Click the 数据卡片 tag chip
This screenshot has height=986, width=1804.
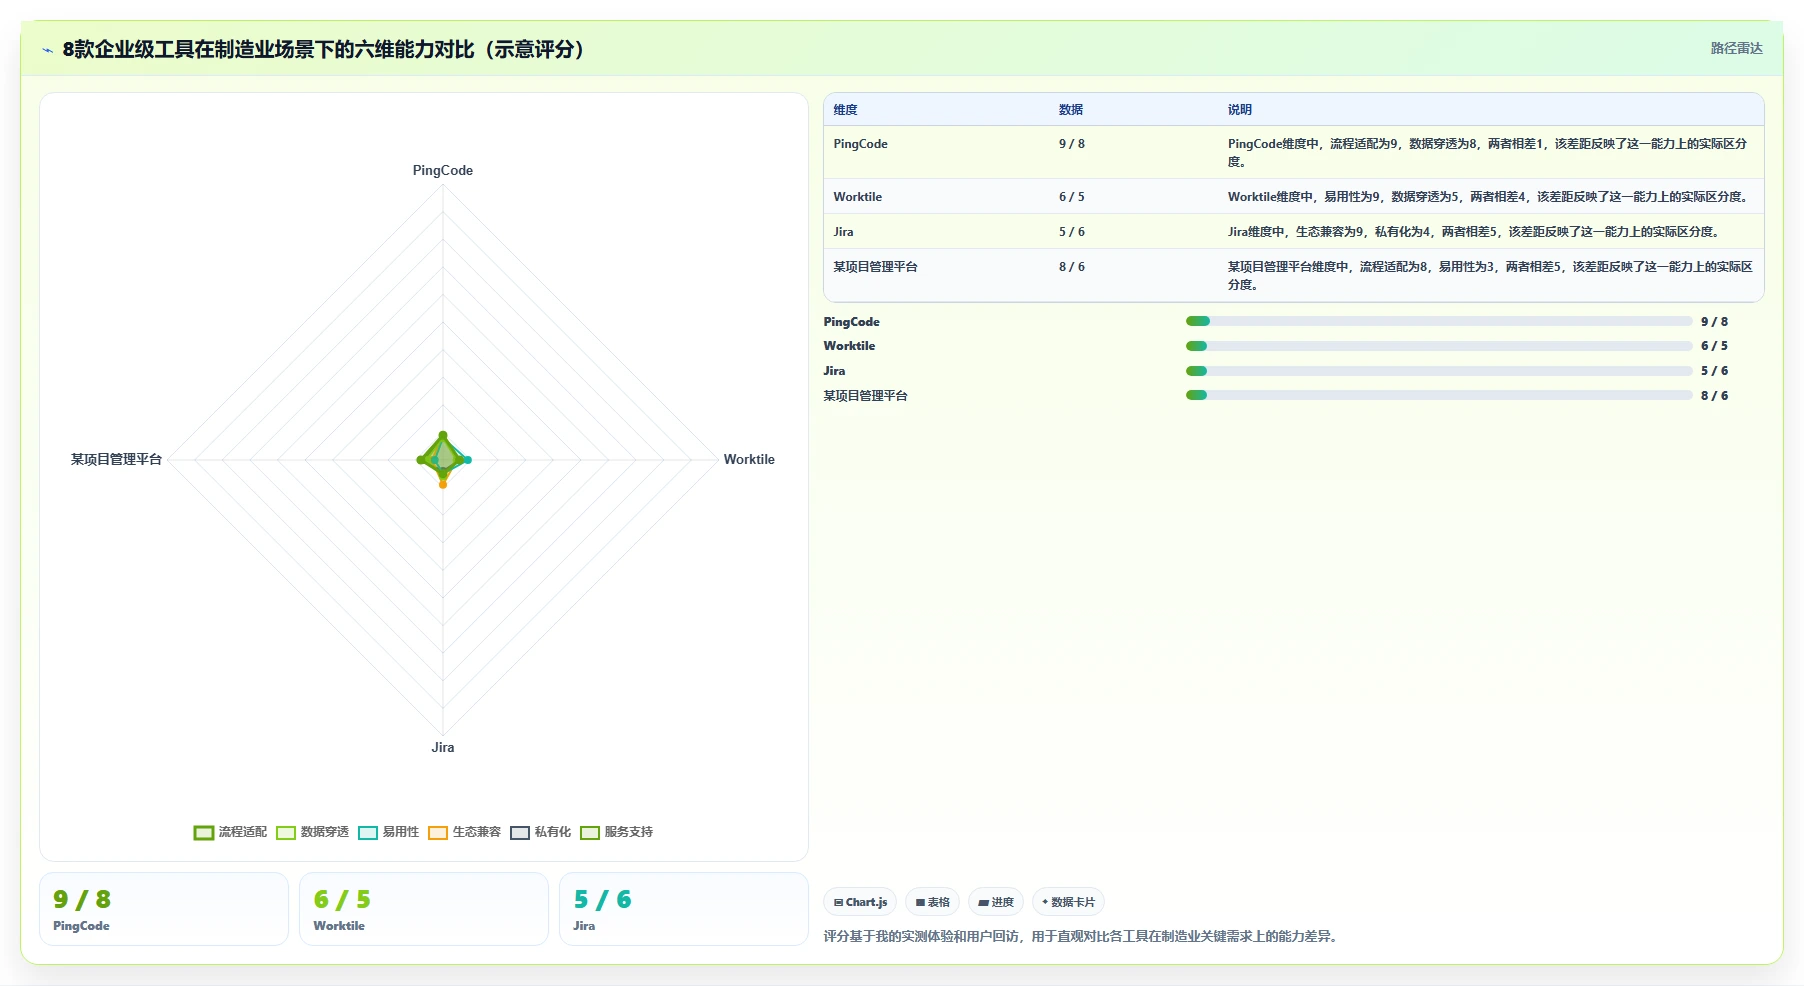click(x=1068, y=902)
